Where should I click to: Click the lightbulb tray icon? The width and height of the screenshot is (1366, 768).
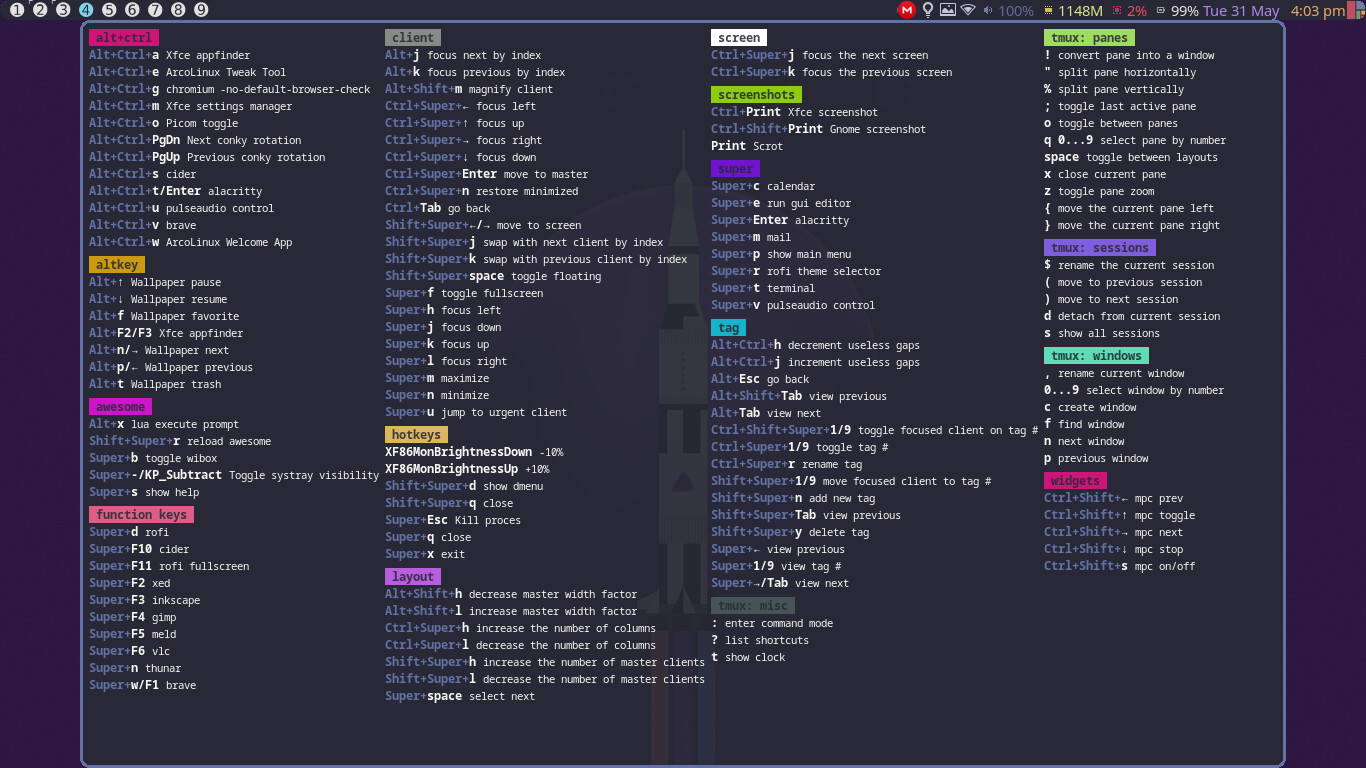coord(928,10)
